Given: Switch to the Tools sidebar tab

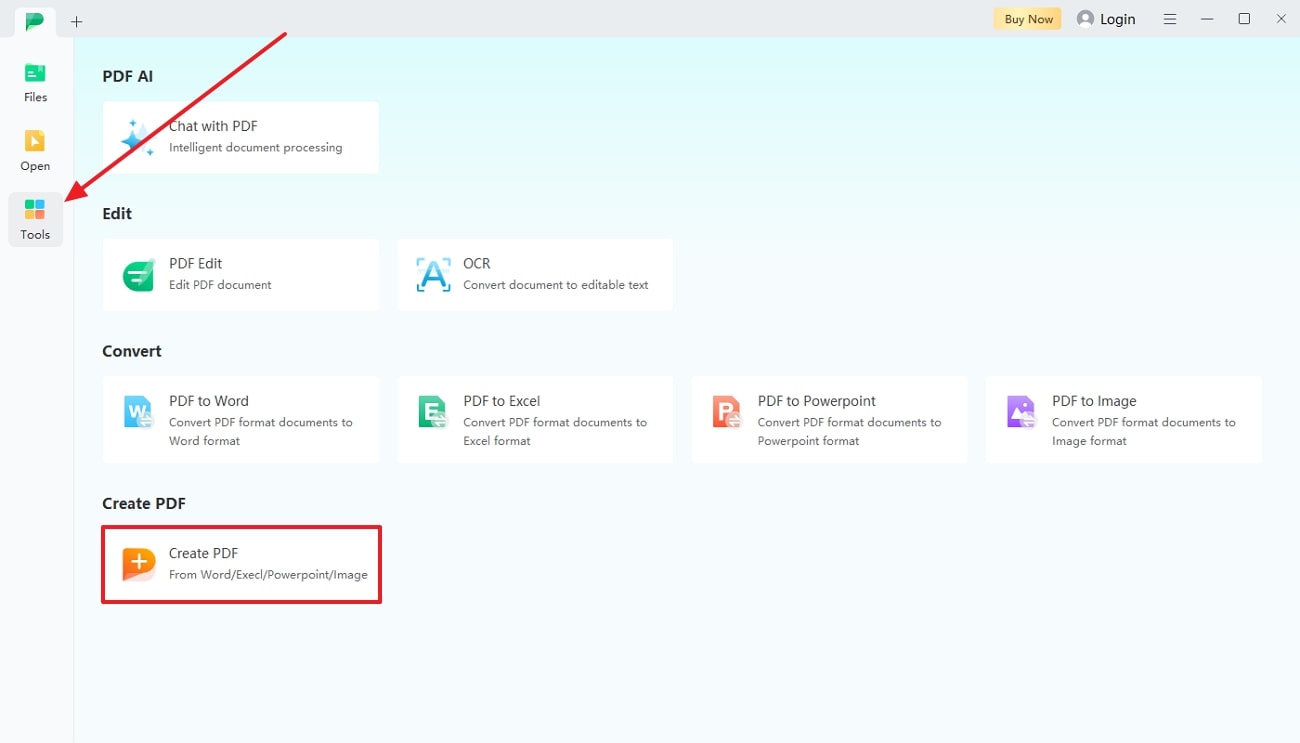Looking at the screenshot, I should pos(35,220).
